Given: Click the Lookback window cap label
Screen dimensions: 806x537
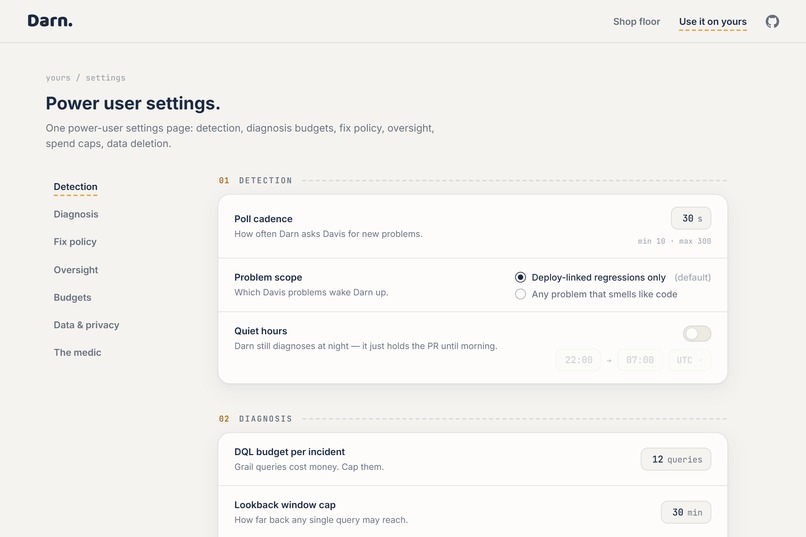Looking at the screenshot, I should pos(285,505).
